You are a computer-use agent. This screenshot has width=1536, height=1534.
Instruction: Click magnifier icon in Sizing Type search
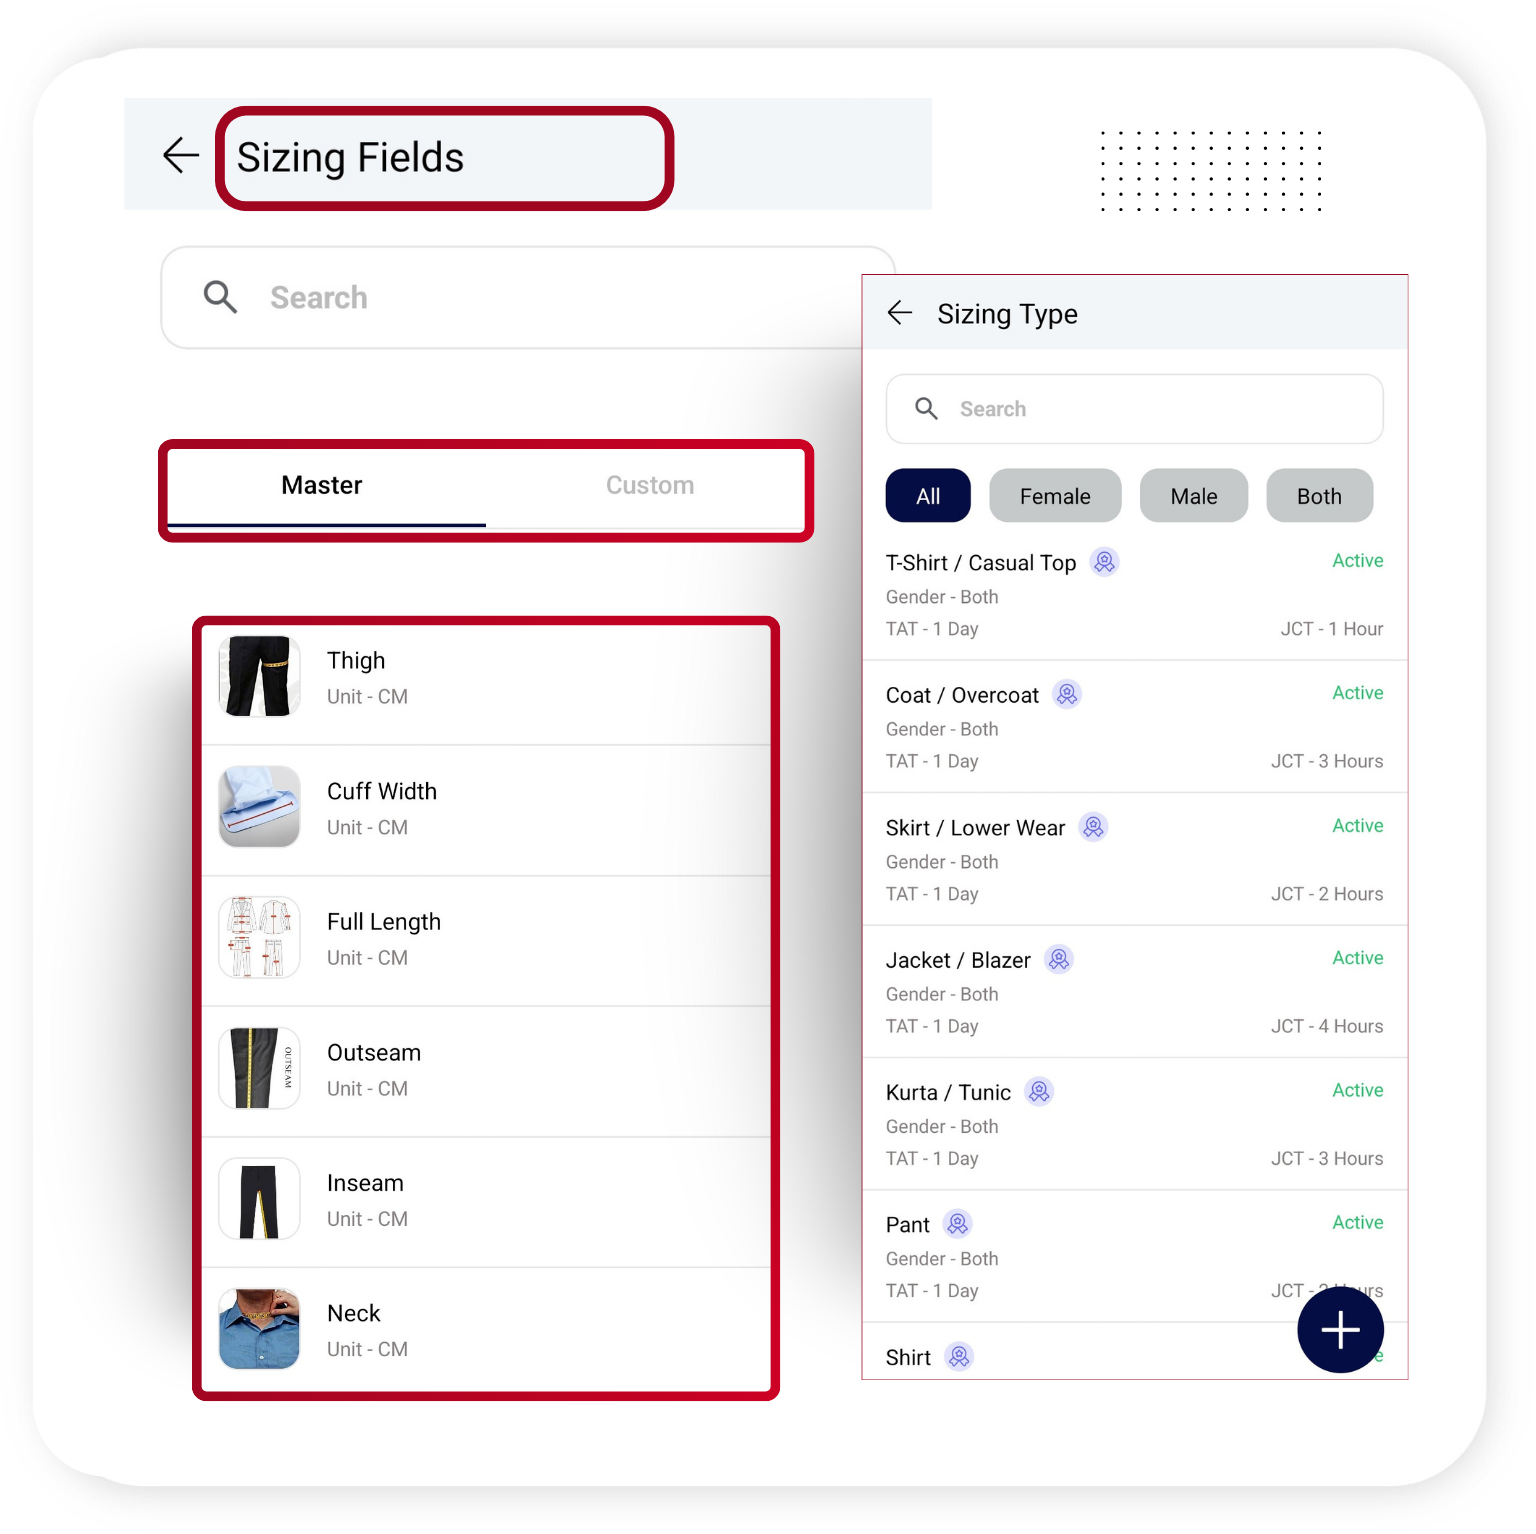pos(927,408)
